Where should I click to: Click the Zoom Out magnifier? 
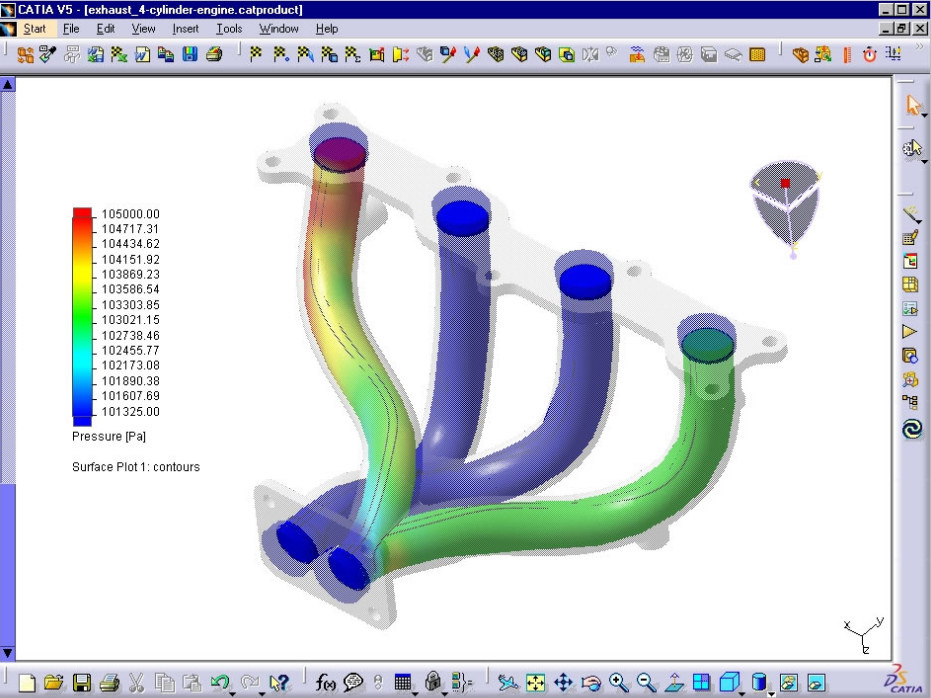(646, 683)
